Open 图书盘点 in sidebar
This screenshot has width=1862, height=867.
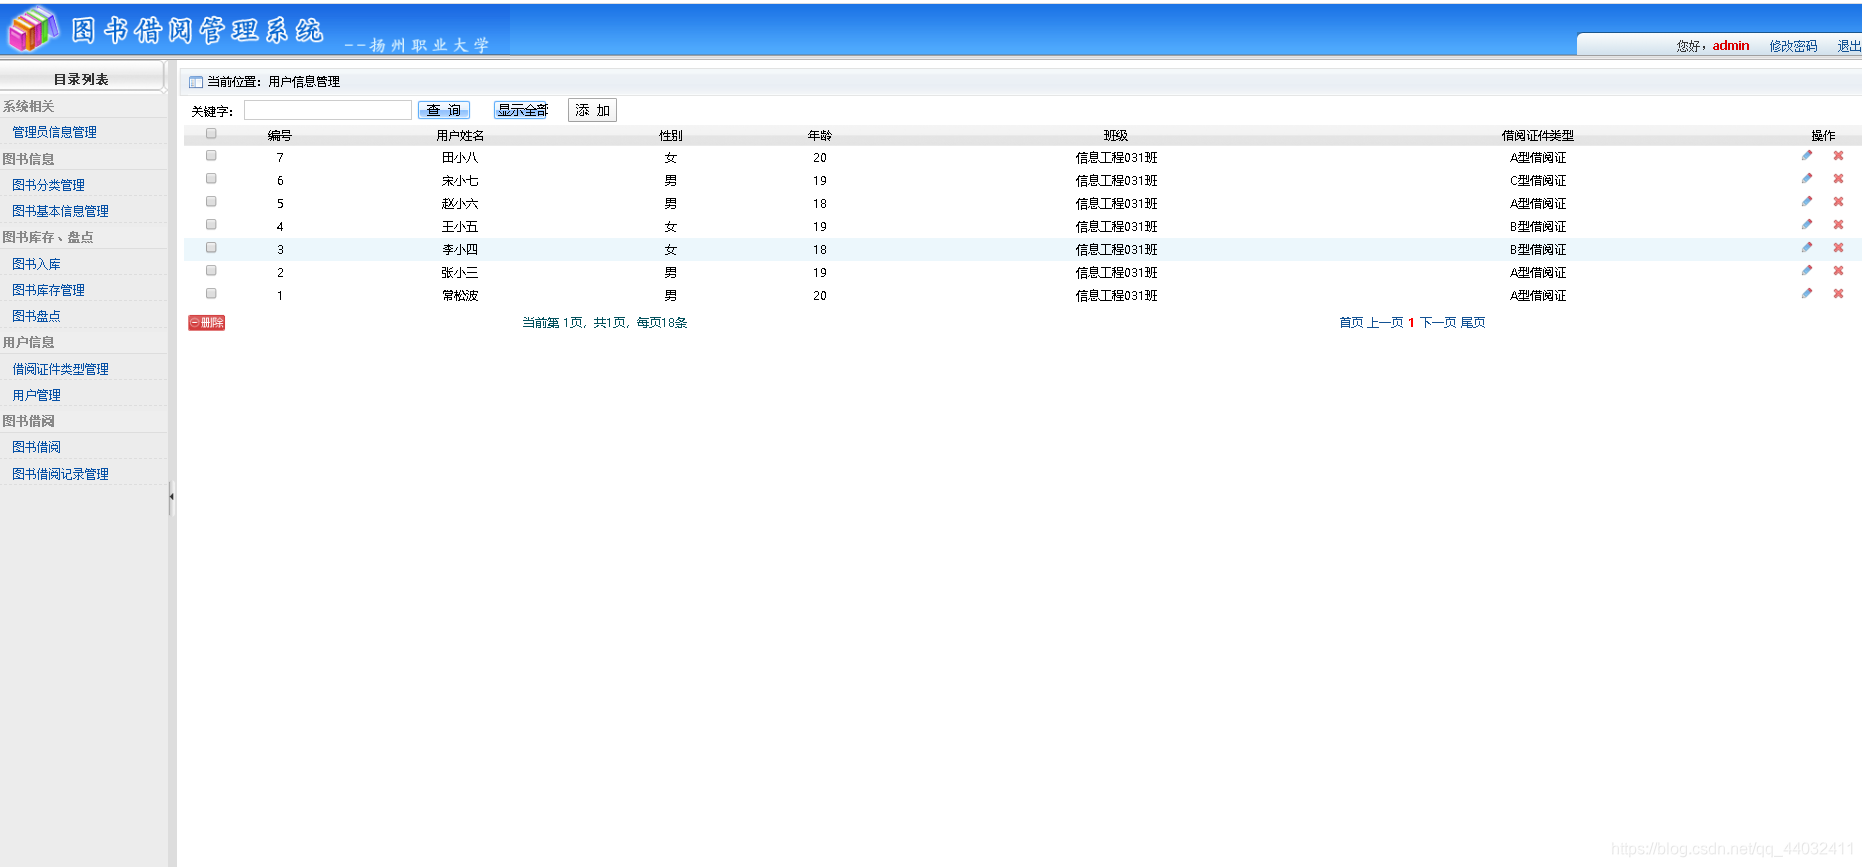[36, 316]
